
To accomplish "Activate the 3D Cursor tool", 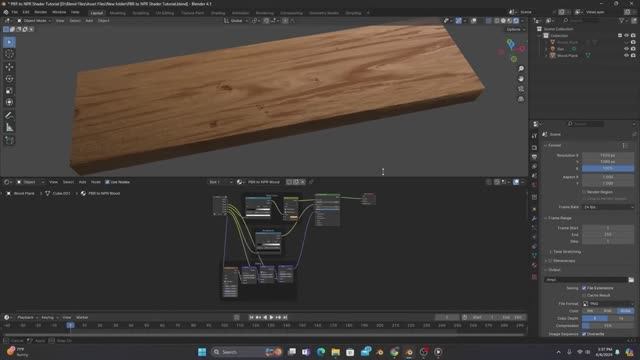I will pos(9,54).
